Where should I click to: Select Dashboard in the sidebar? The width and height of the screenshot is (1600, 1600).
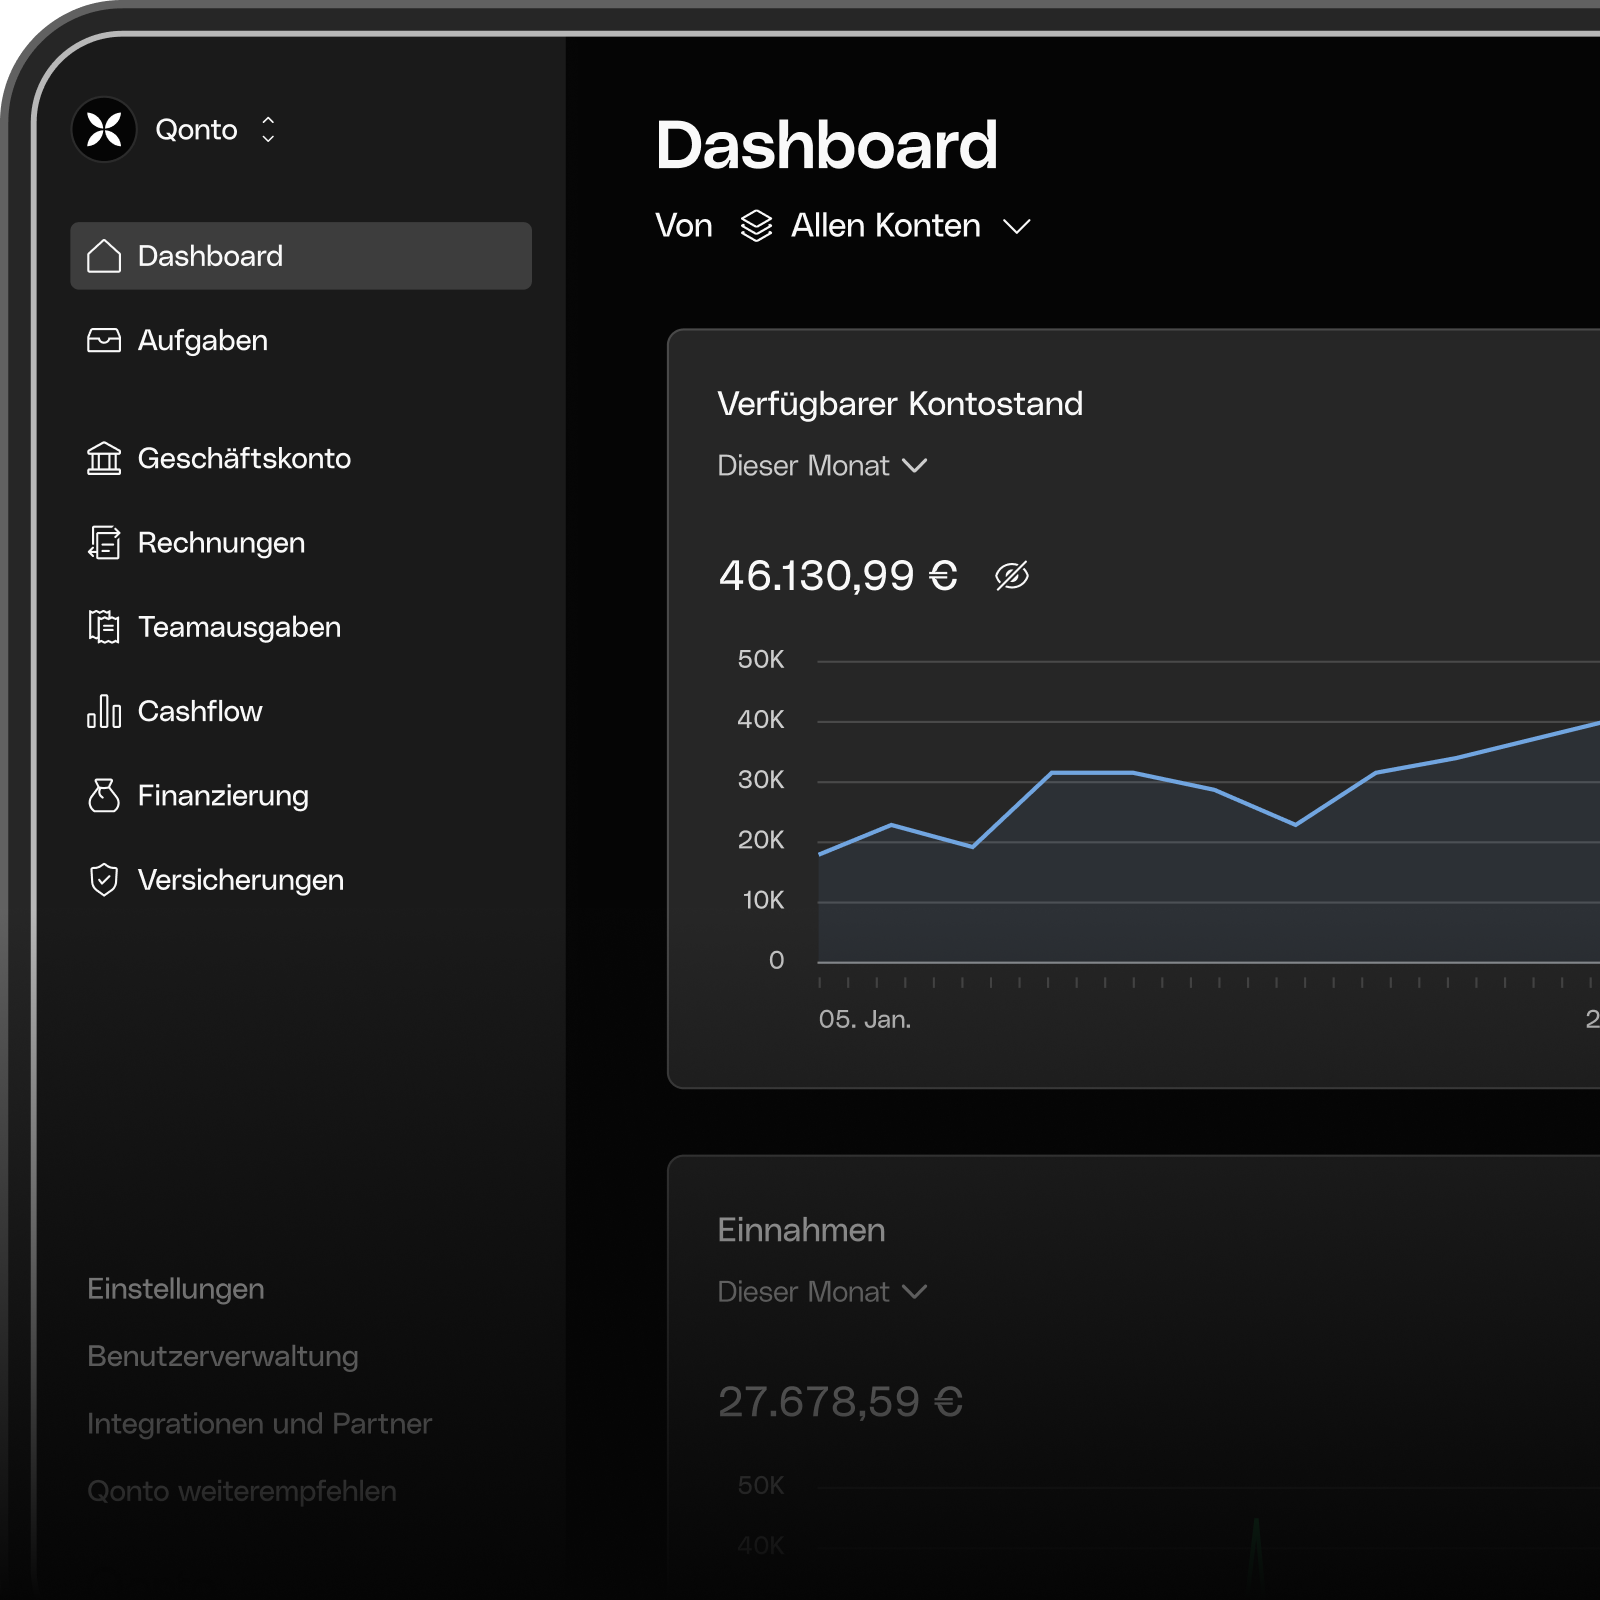210,256
